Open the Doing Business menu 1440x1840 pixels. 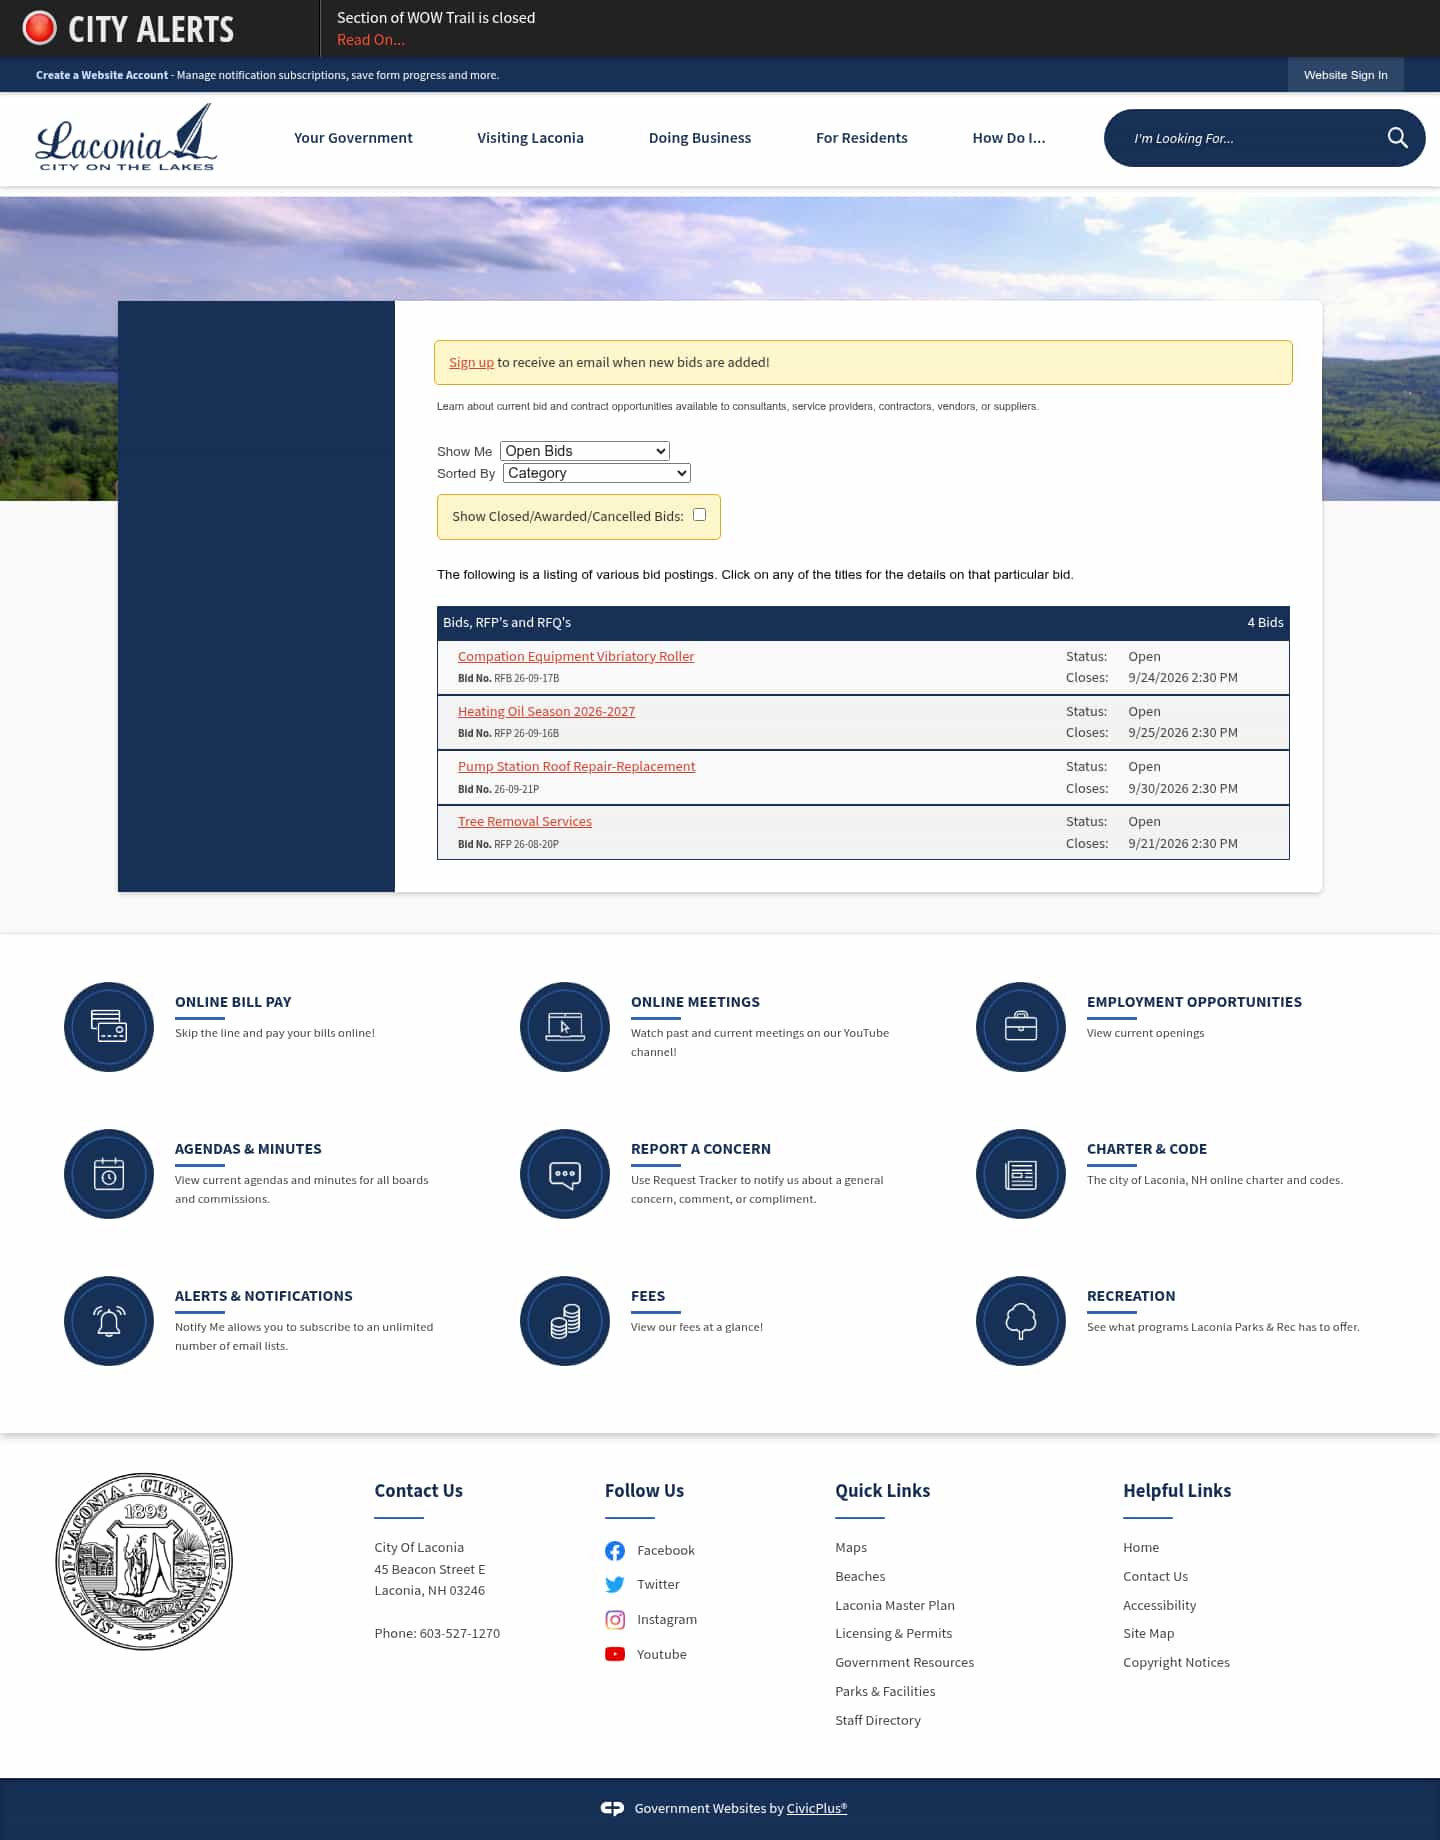700,138
